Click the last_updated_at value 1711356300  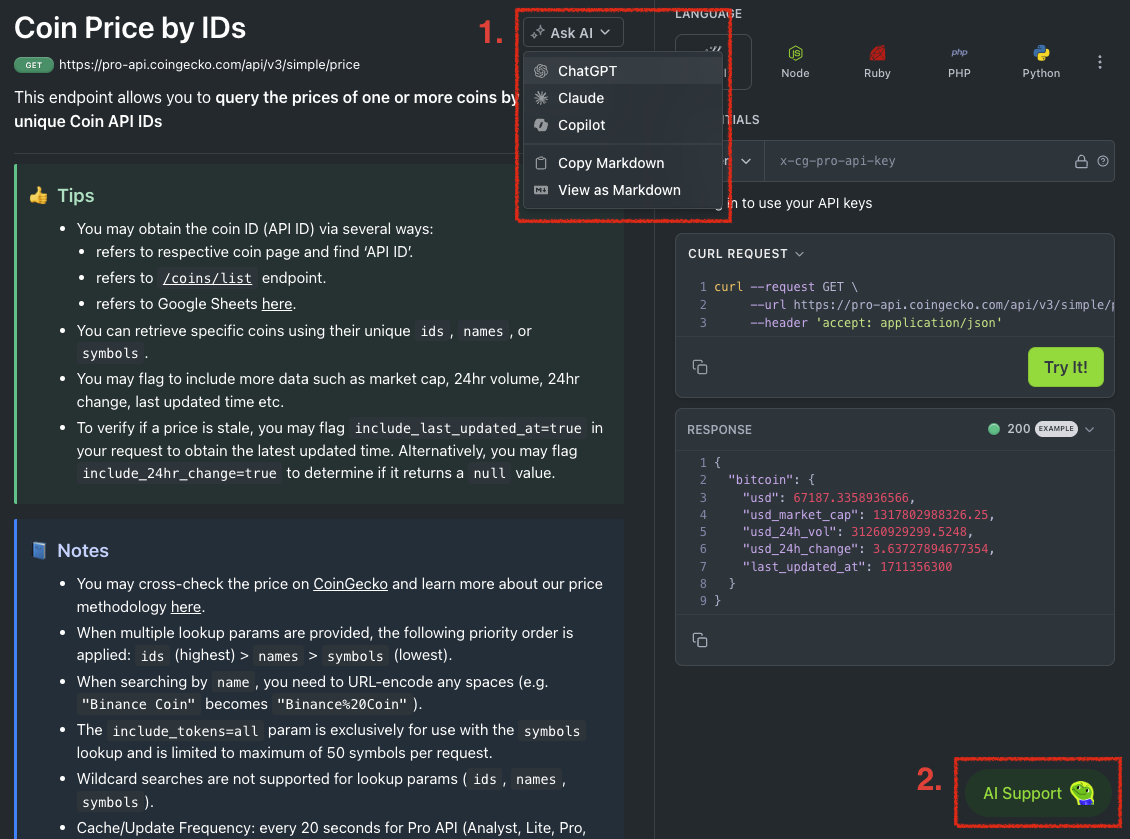pyautogui.click(x=916, y=567)
